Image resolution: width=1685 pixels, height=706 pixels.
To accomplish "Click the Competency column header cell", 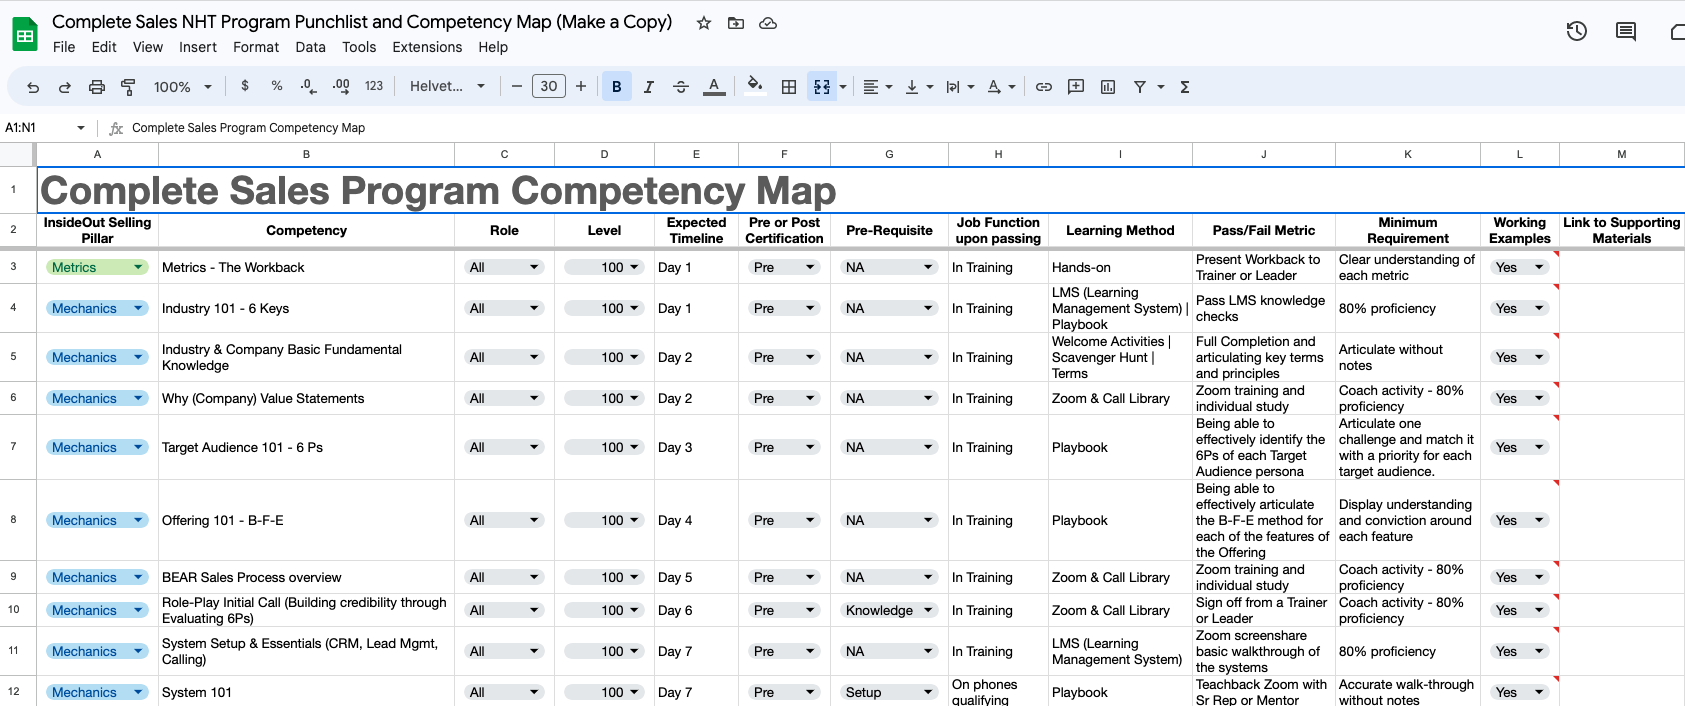I will tap(306, 230).
